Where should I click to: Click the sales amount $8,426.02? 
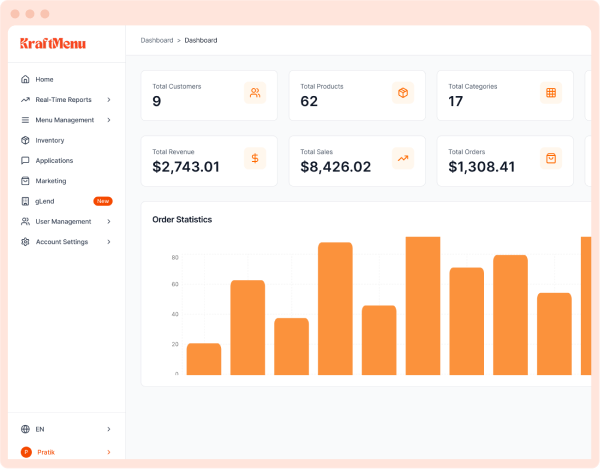(336, 167)
